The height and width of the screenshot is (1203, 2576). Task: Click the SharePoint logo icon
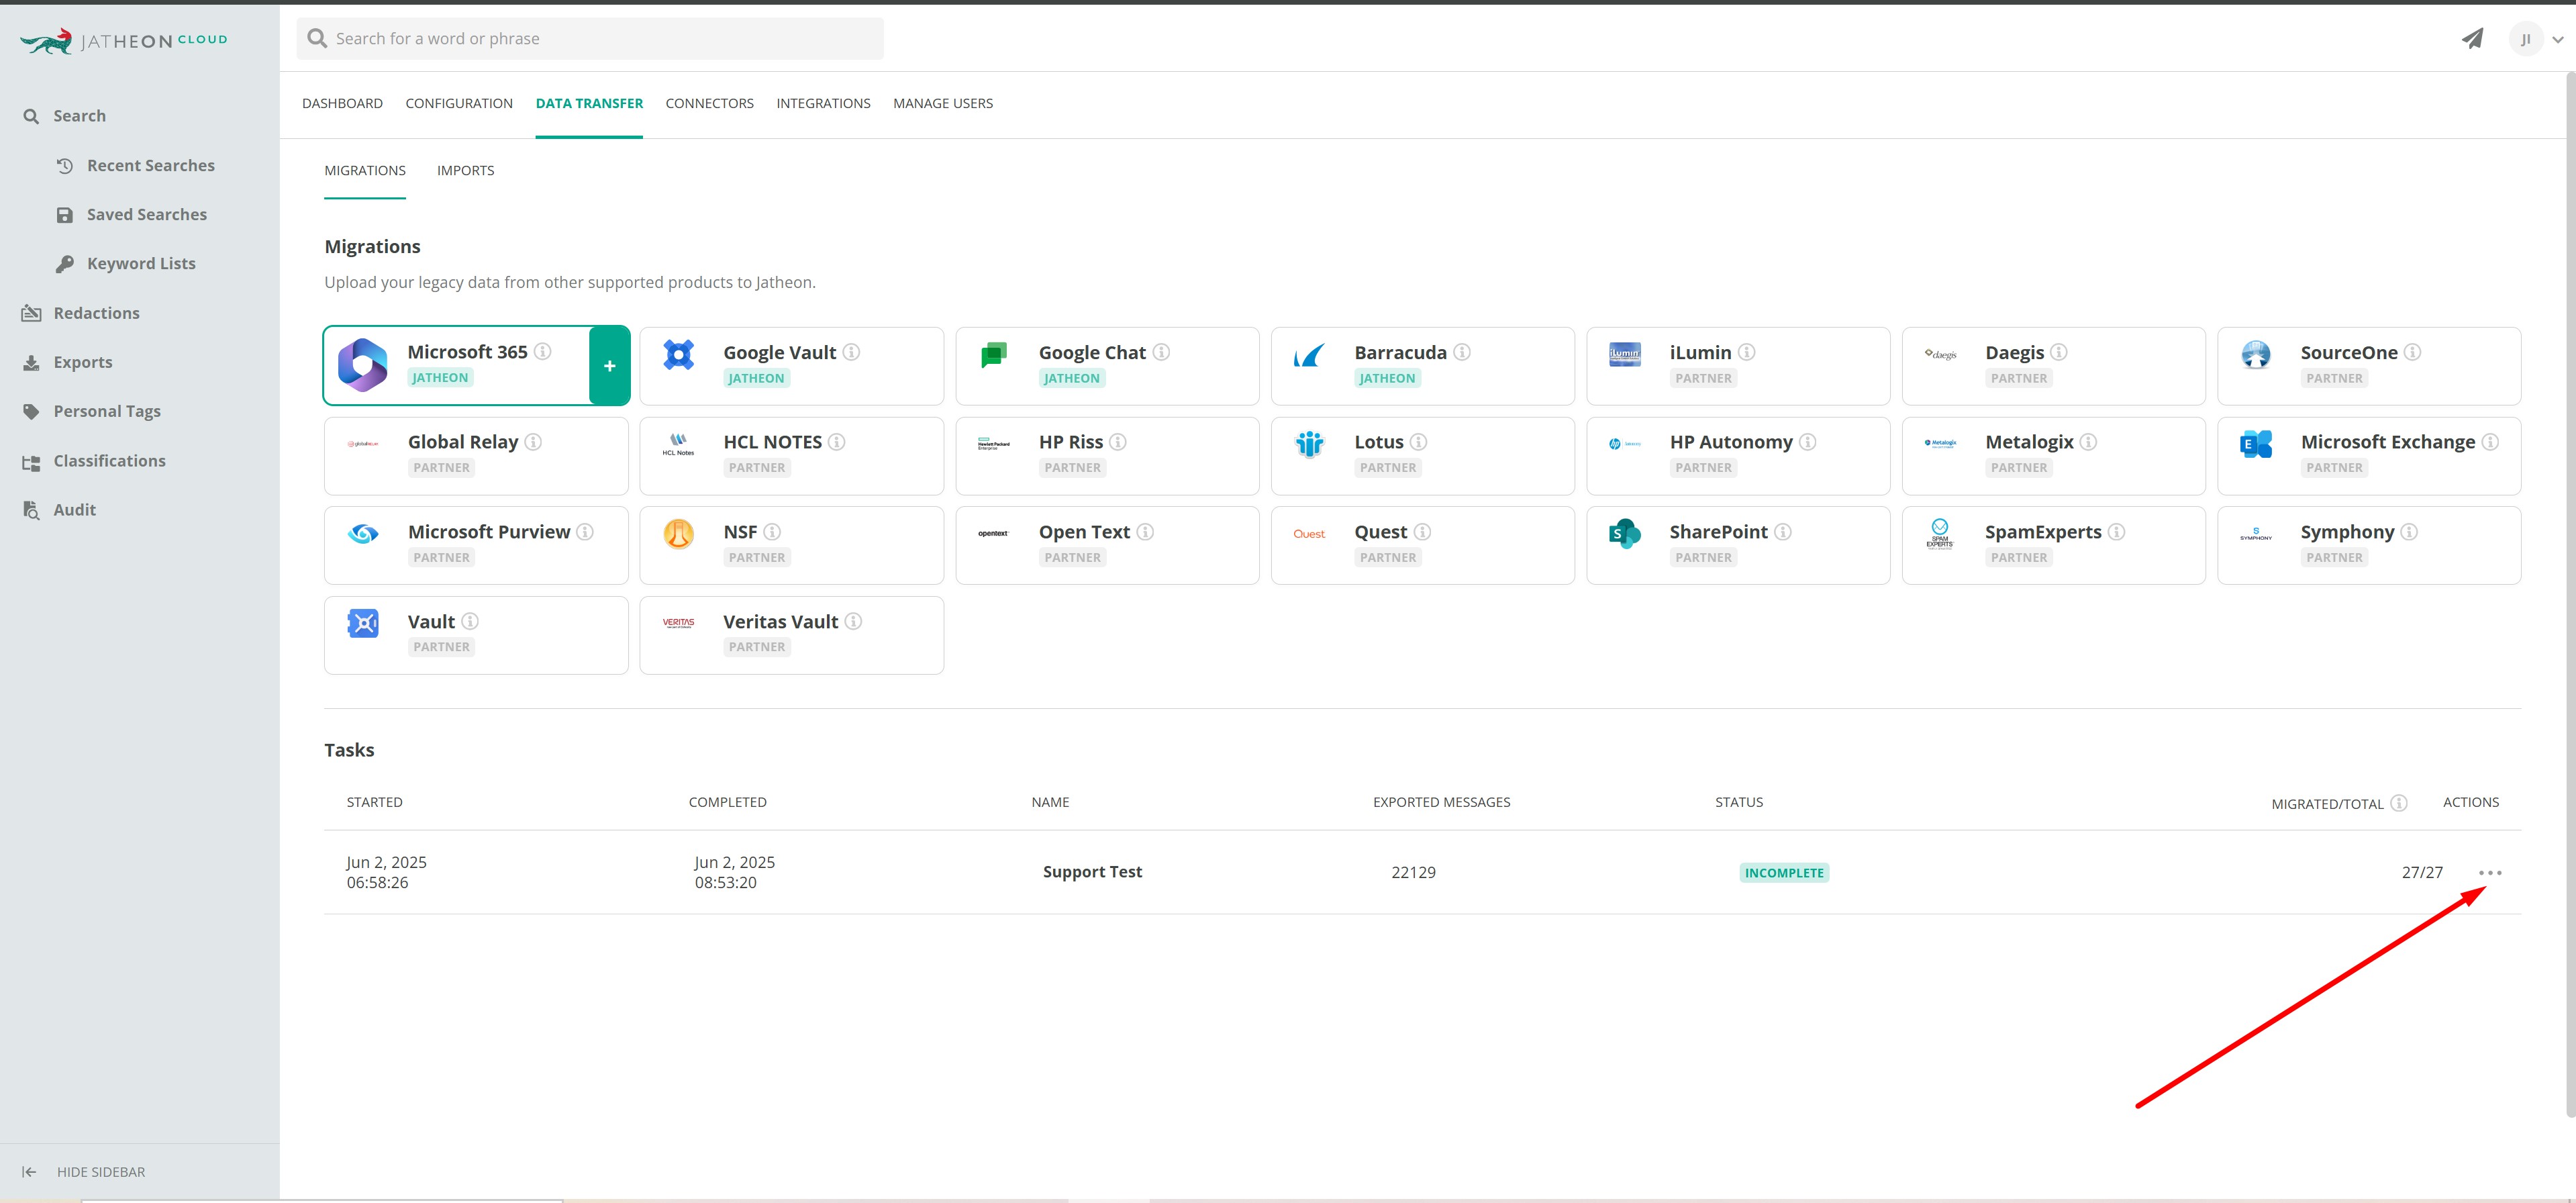click(1624, 534)
